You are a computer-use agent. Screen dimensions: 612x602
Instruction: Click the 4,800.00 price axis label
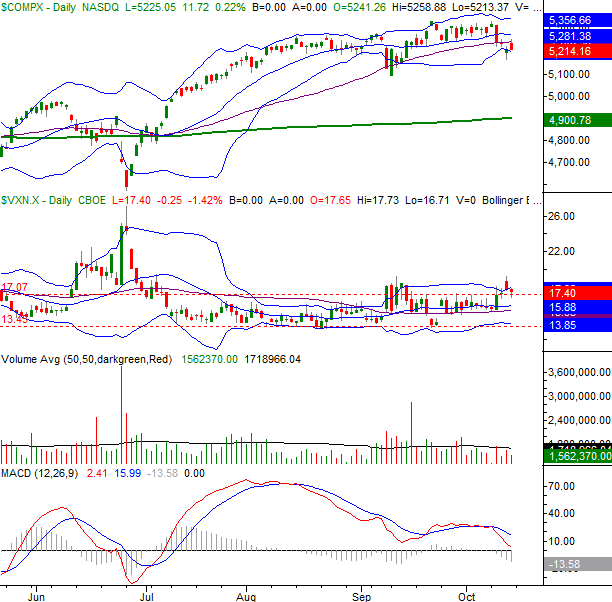(569, 140)
